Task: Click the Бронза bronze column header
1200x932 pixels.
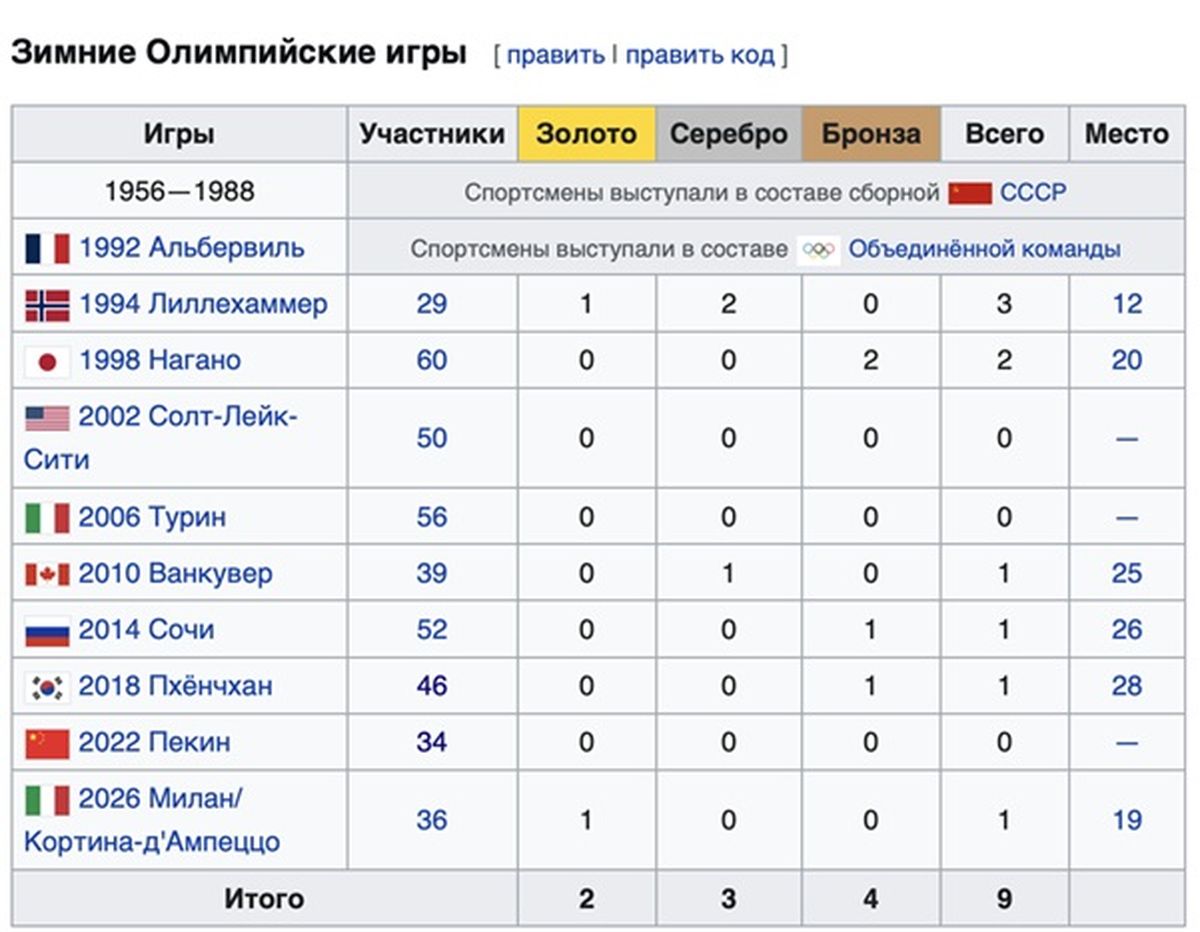Action: [871, 134]
